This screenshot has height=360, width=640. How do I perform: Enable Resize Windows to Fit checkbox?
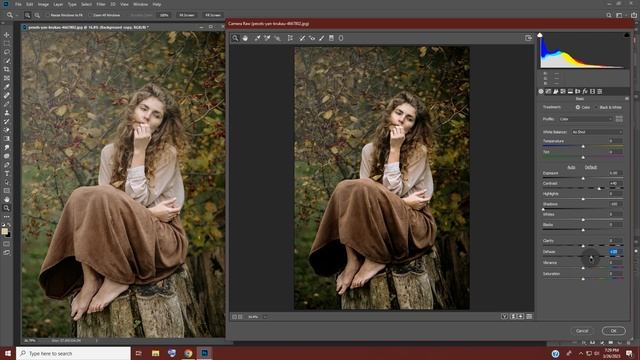coord(47,15)
